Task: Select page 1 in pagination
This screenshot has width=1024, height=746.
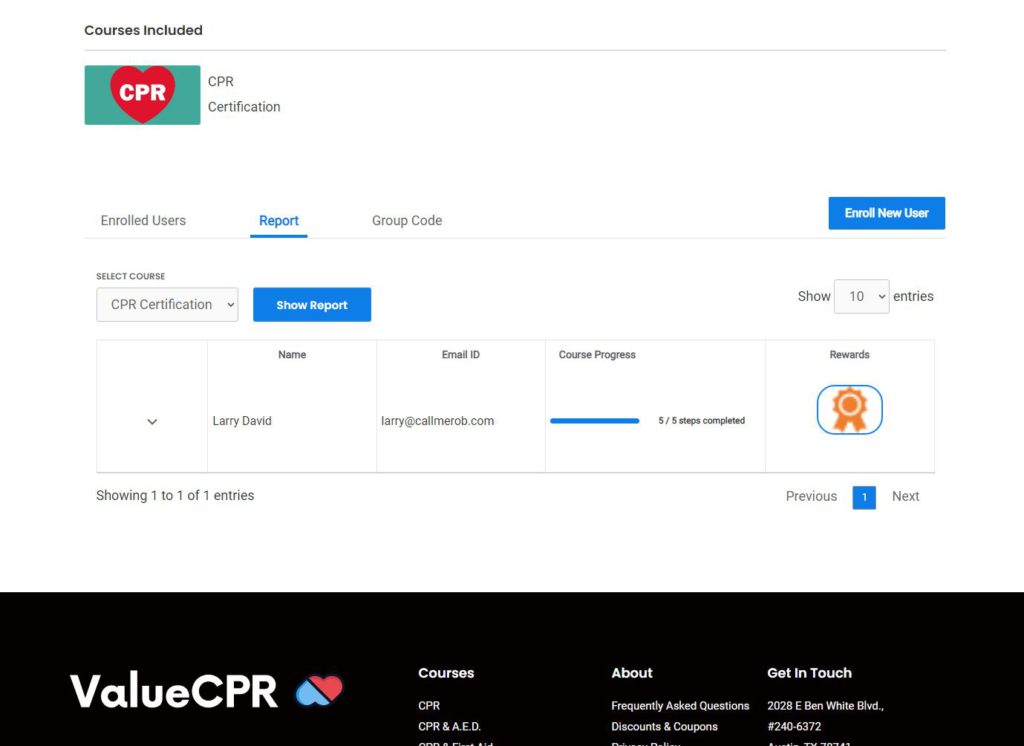Action: click(x=864, y=497)
